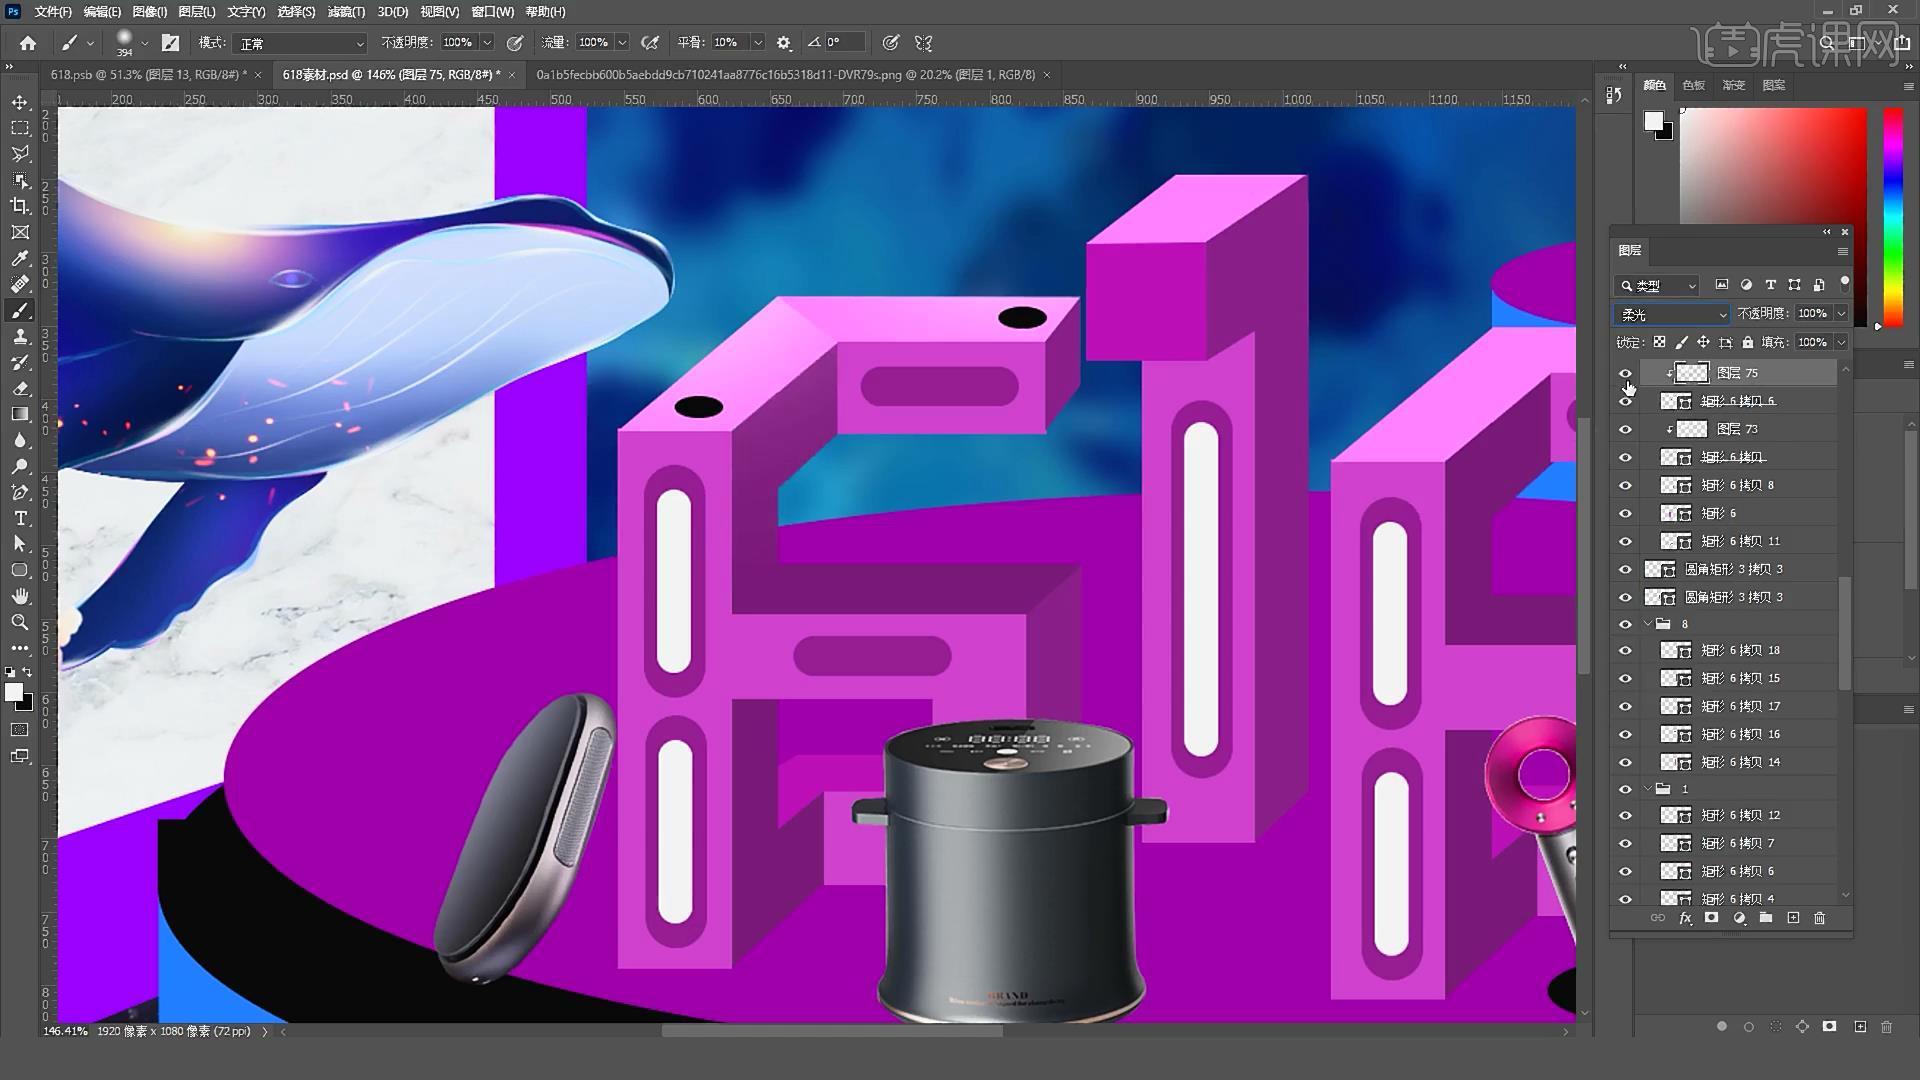Image resolution: width=1920 pixels, height=1080 pixels.
Task: Open 文件(F) menu
Action: click(52, 12)
